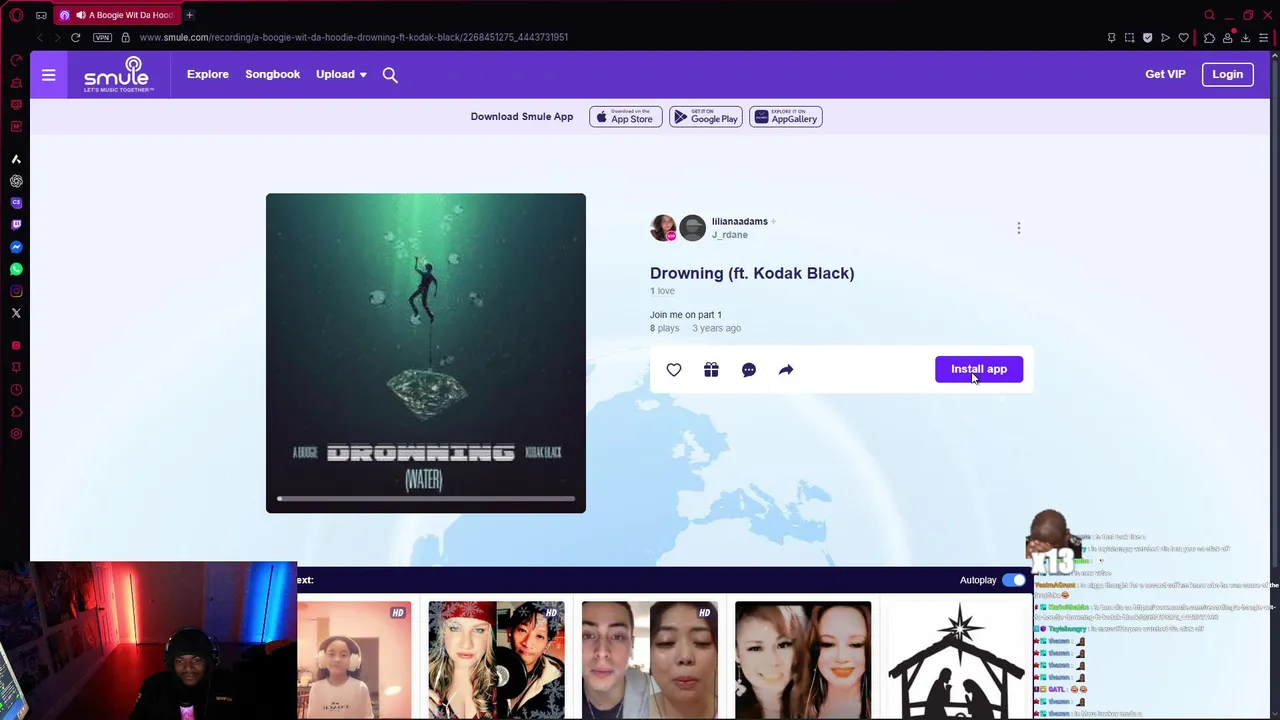The width and height of the screenshot is (1280, 720).
Task: Open Twitch in Opera sidebar
Action: point(16,225)
